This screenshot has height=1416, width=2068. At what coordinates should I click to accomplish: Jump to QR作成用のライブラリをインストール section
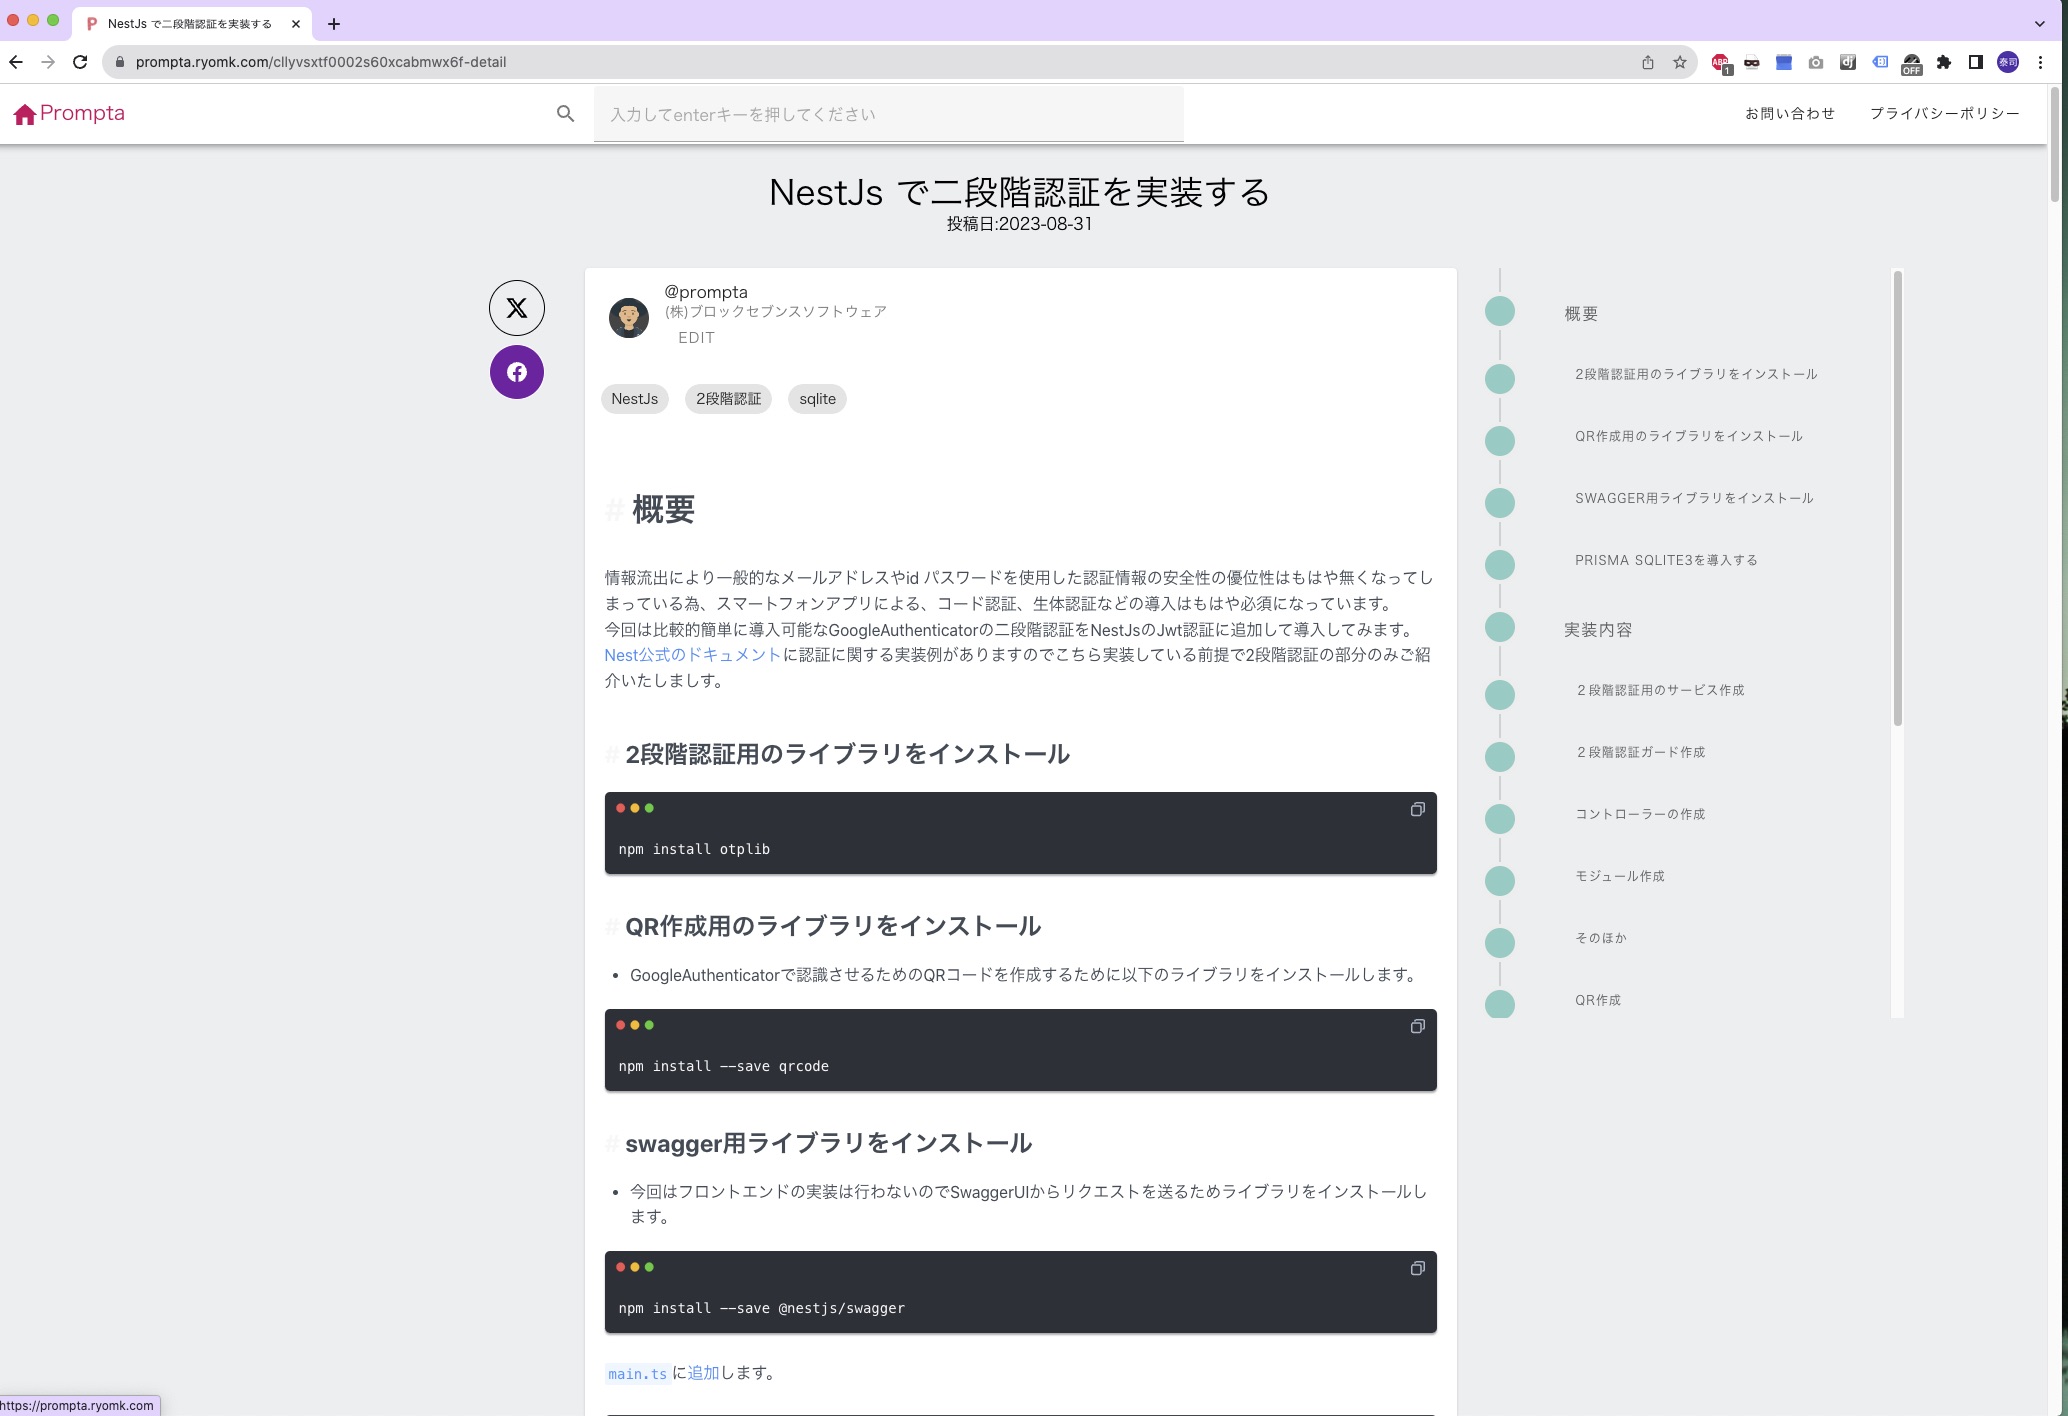1689,436
